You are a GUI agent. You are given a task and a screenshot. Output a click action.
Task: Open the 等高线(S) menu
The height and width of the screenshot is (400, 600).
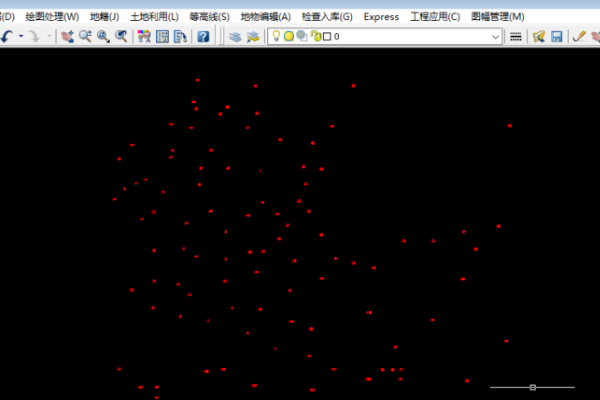point(209,17)
